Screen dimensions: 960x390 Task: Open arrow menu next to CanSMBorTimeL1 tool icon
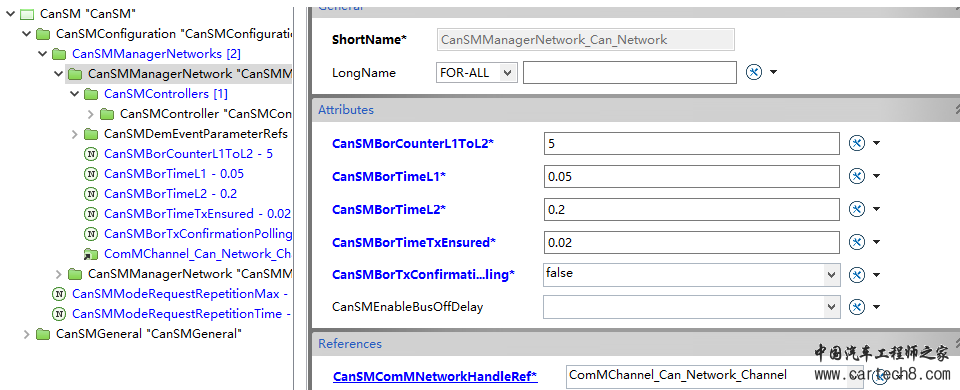coord(876,176)
